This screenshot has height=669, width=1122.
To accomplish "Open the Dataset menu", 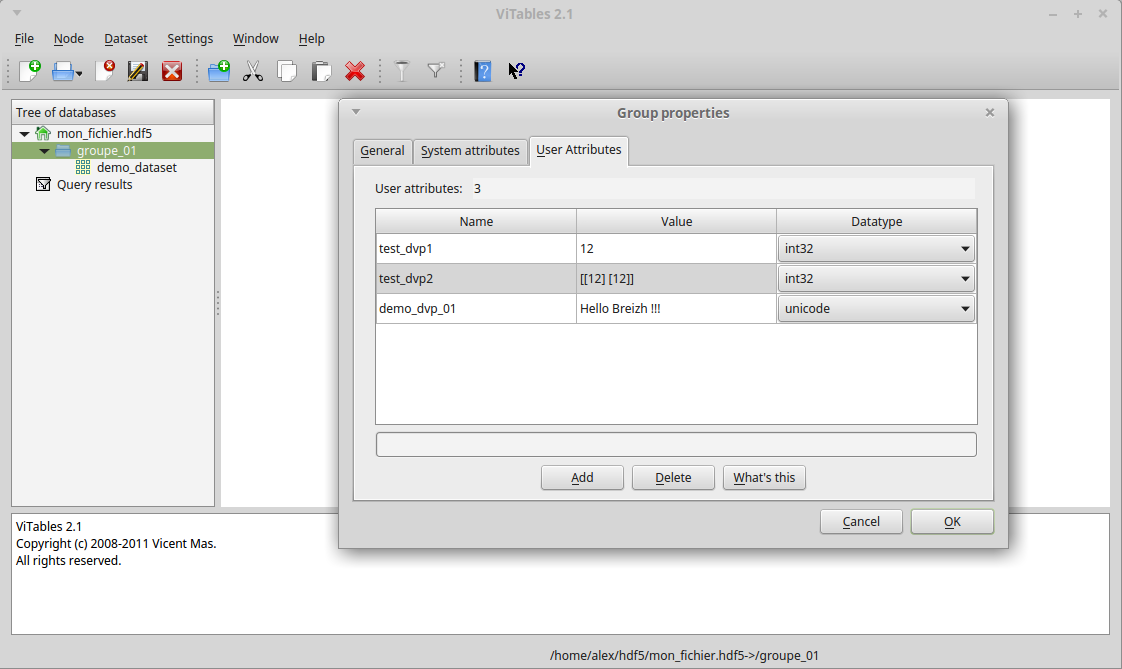I will [126, 39].
